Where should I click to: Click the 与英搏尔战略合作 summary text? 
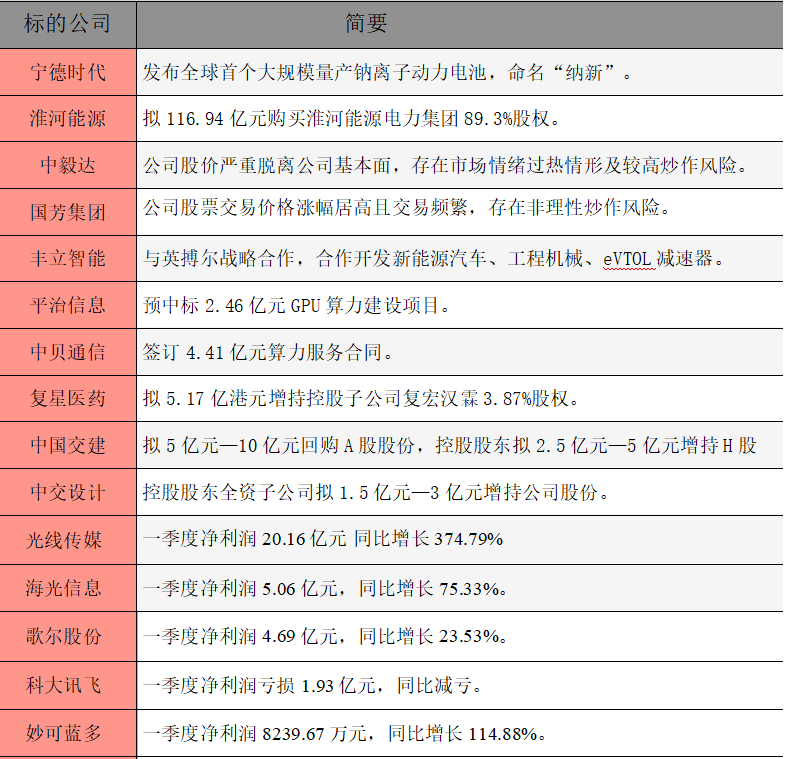pyautogui.click(x=433, y=259)
